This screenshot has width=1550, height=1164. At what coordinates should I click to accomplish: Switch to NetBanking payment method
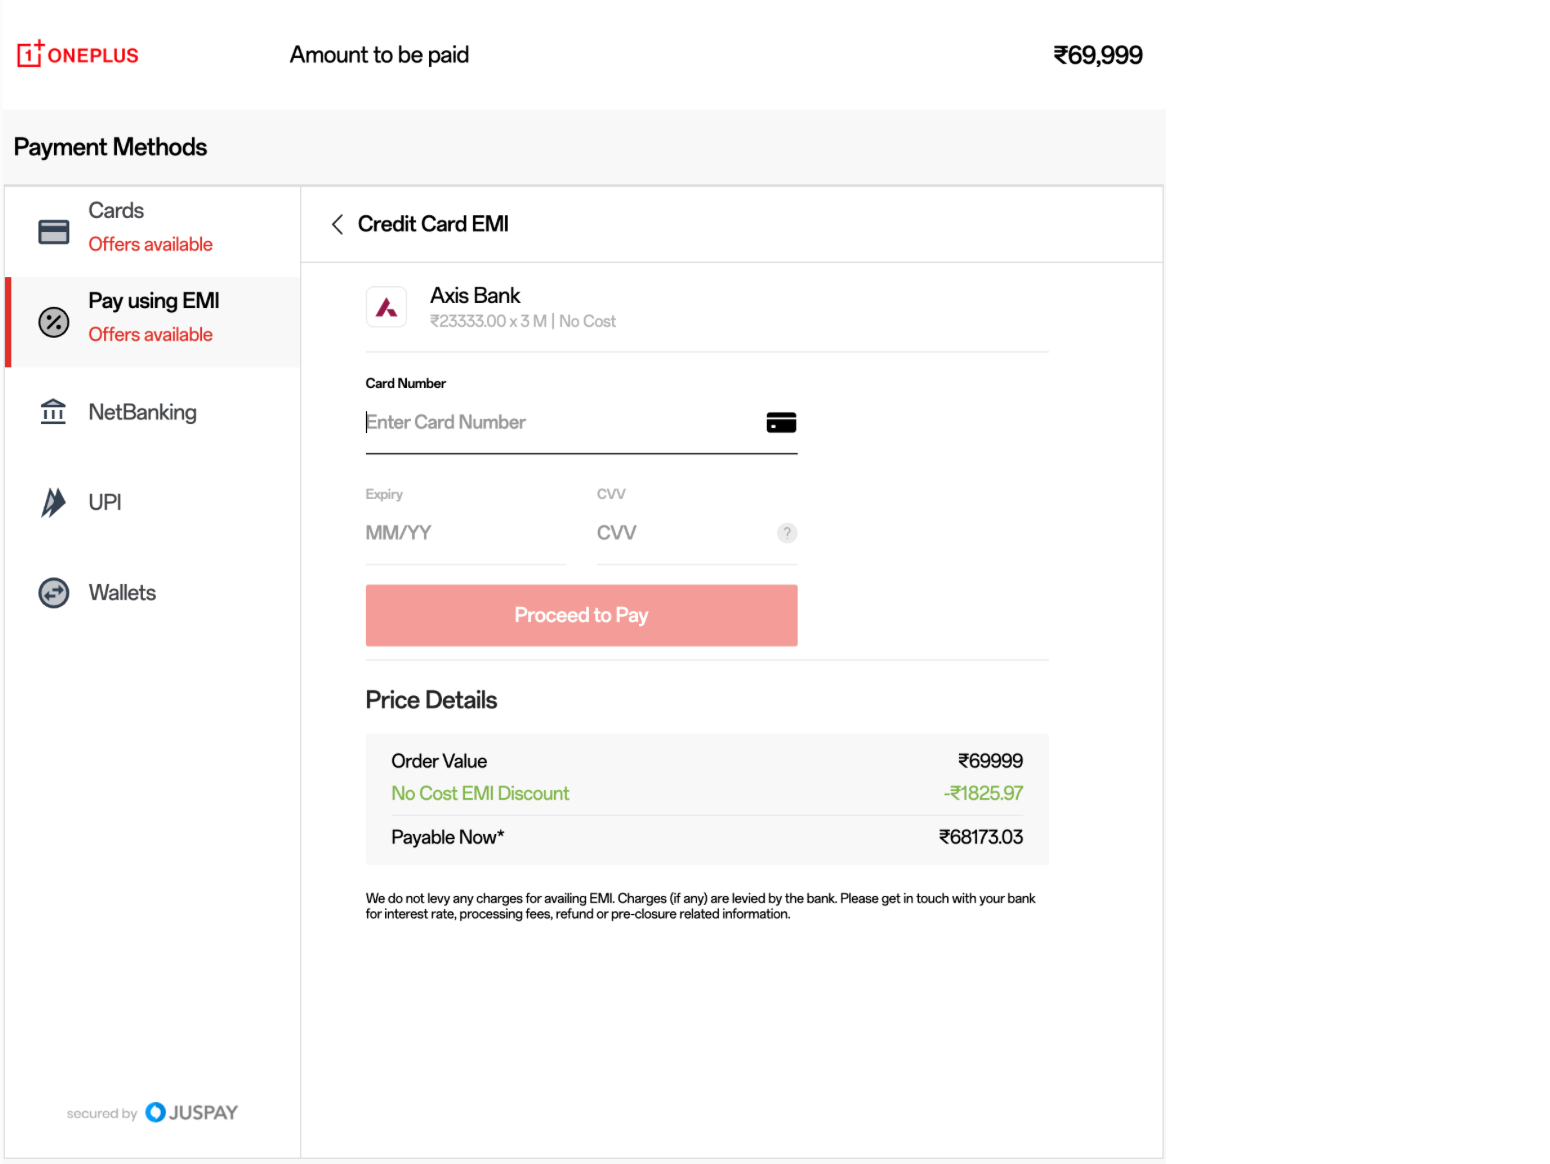pos(142,412)
